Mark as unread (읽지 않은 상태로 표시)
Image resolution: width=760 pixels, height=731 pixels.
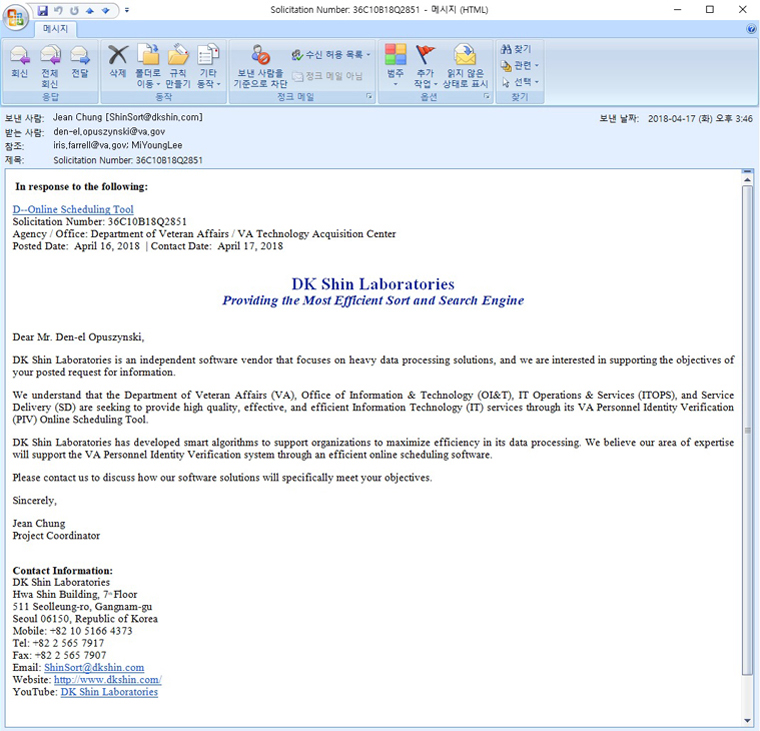pos(465,62)
